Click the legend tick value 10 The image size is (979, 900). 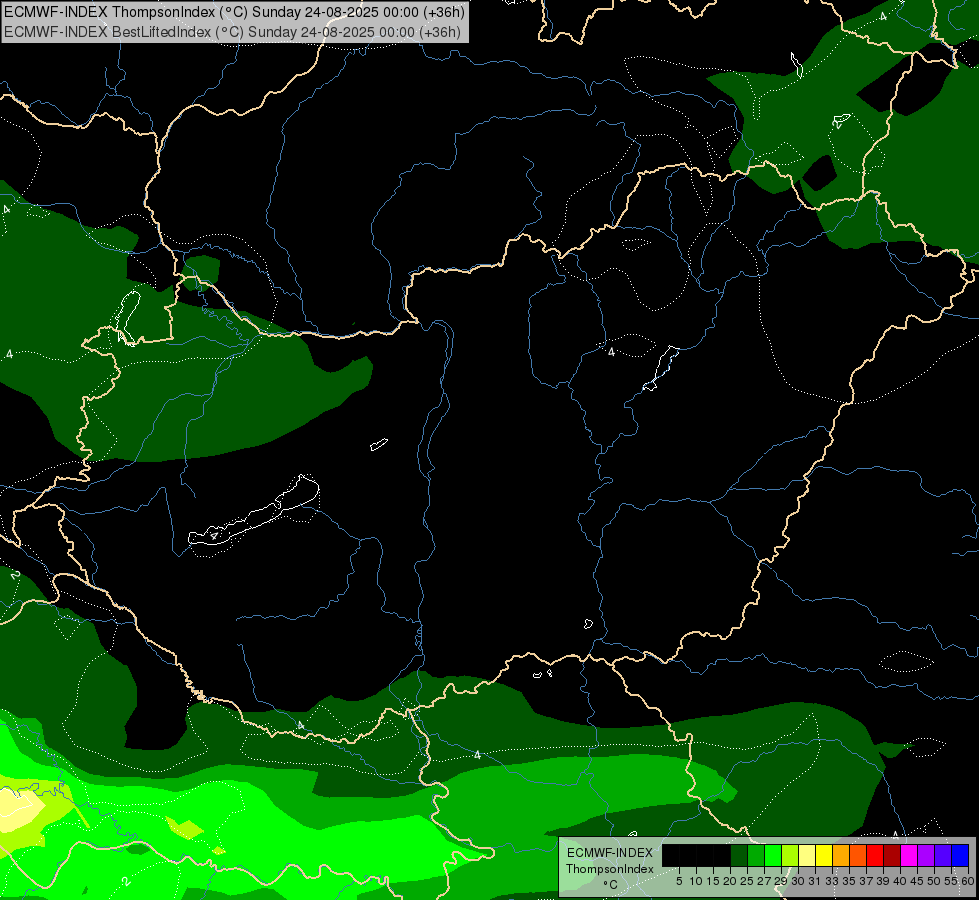pos(696,881)
